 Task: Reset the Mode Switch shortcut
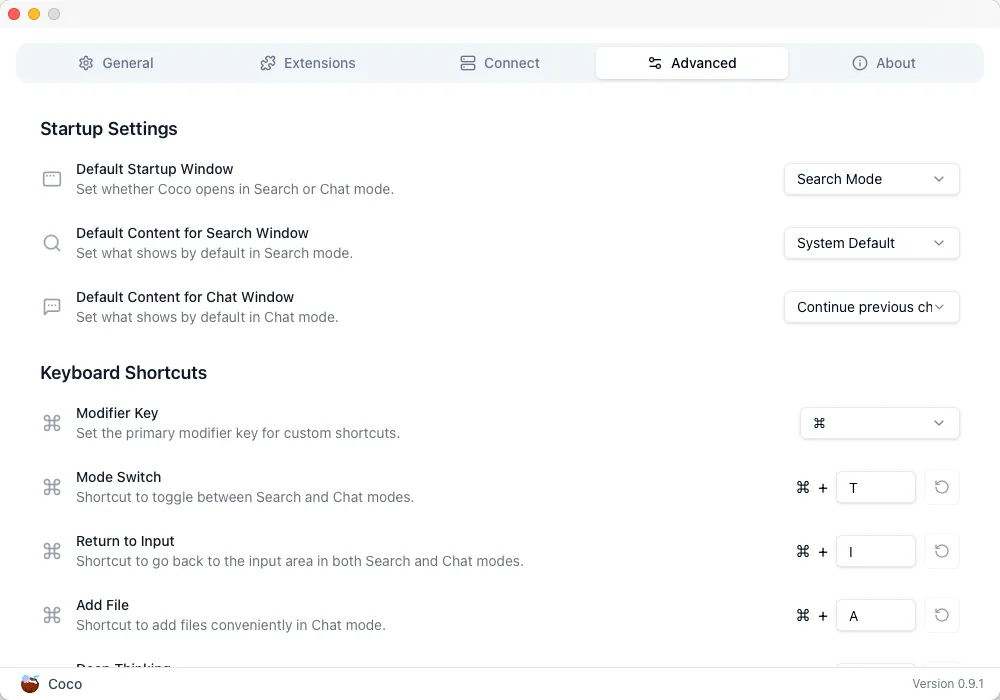coord(941,487)
